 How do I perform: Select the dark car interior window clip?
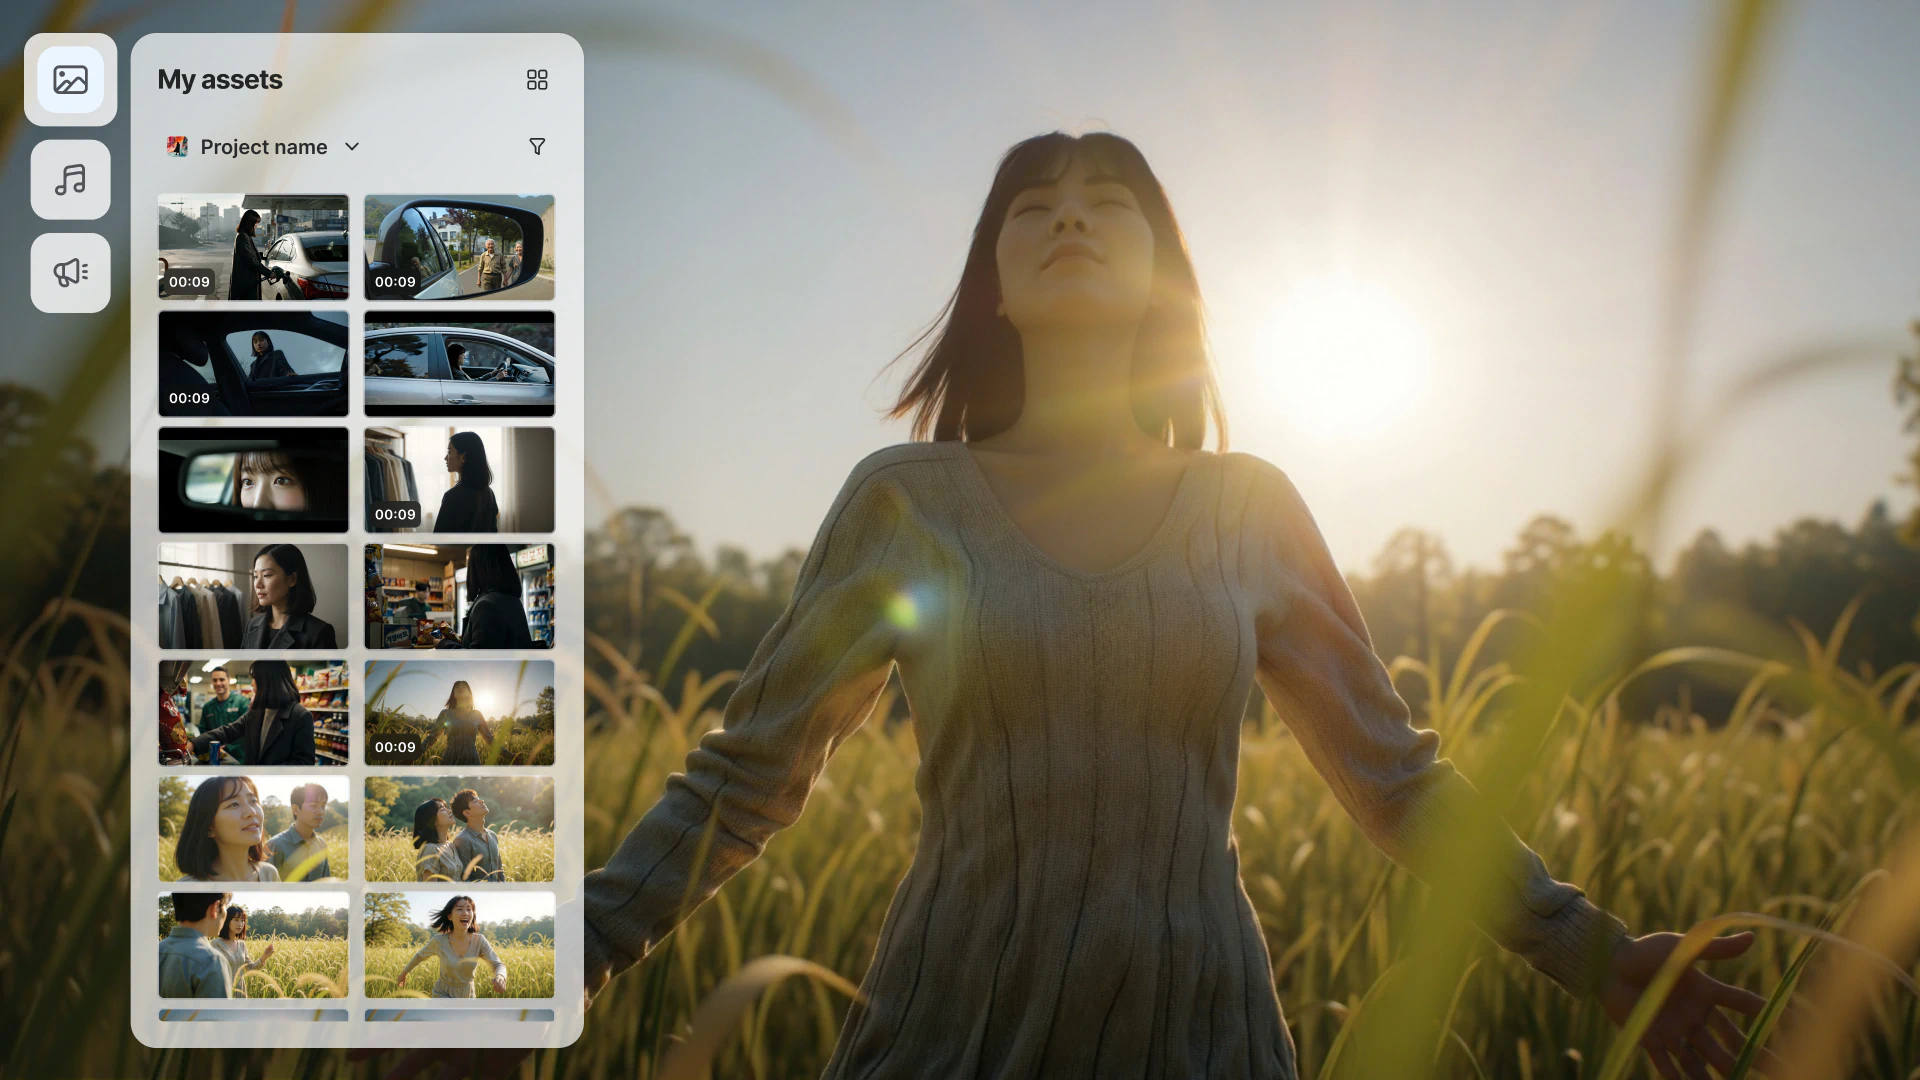254,363
